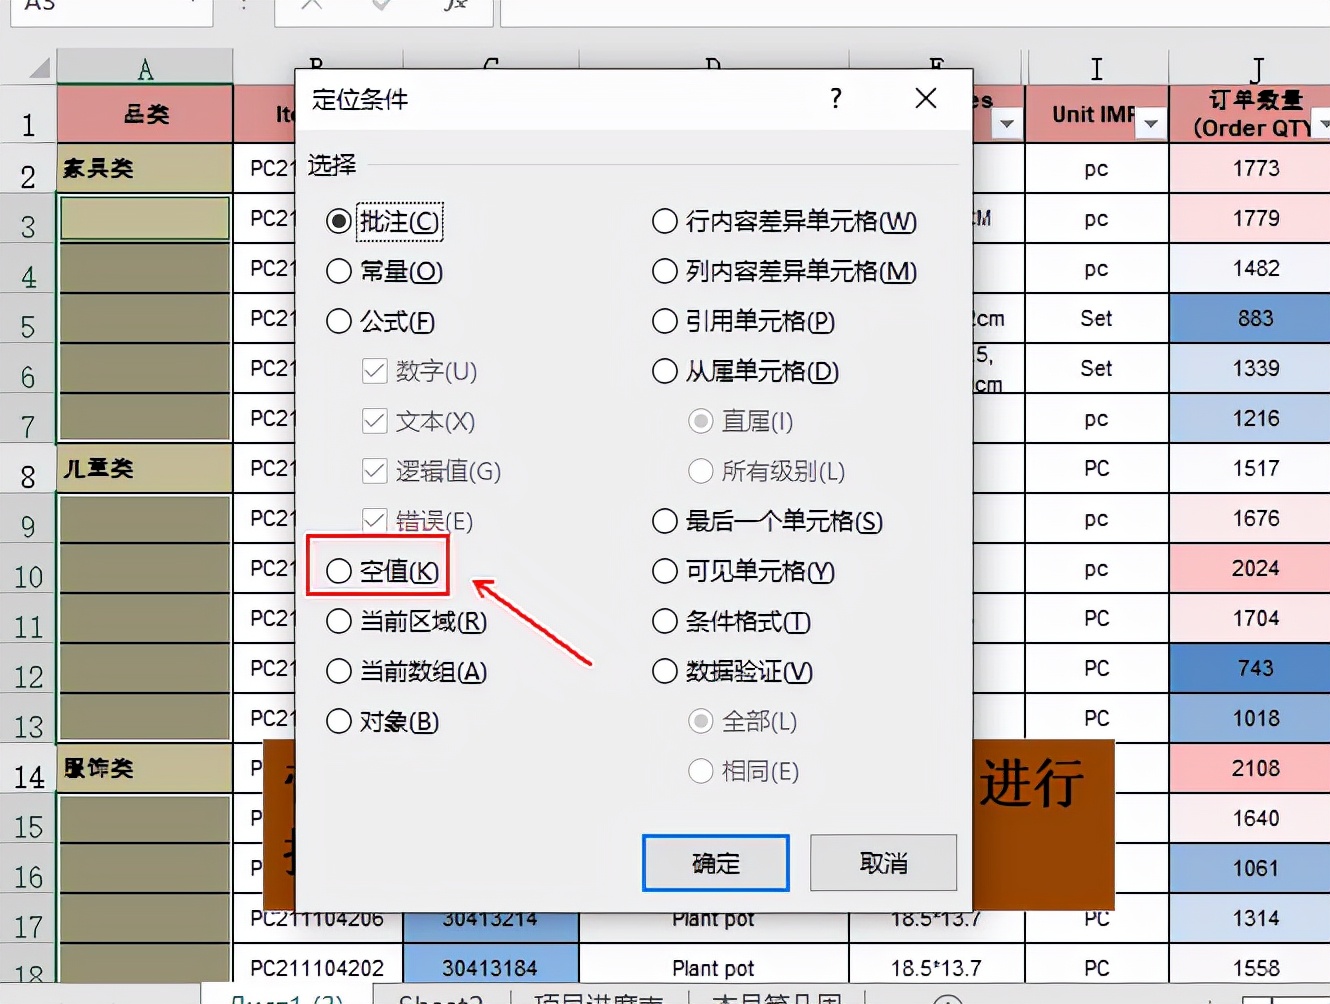Check the 数字(U) checkbox
Screen dimensions: 1330x1004
point(373,371)
